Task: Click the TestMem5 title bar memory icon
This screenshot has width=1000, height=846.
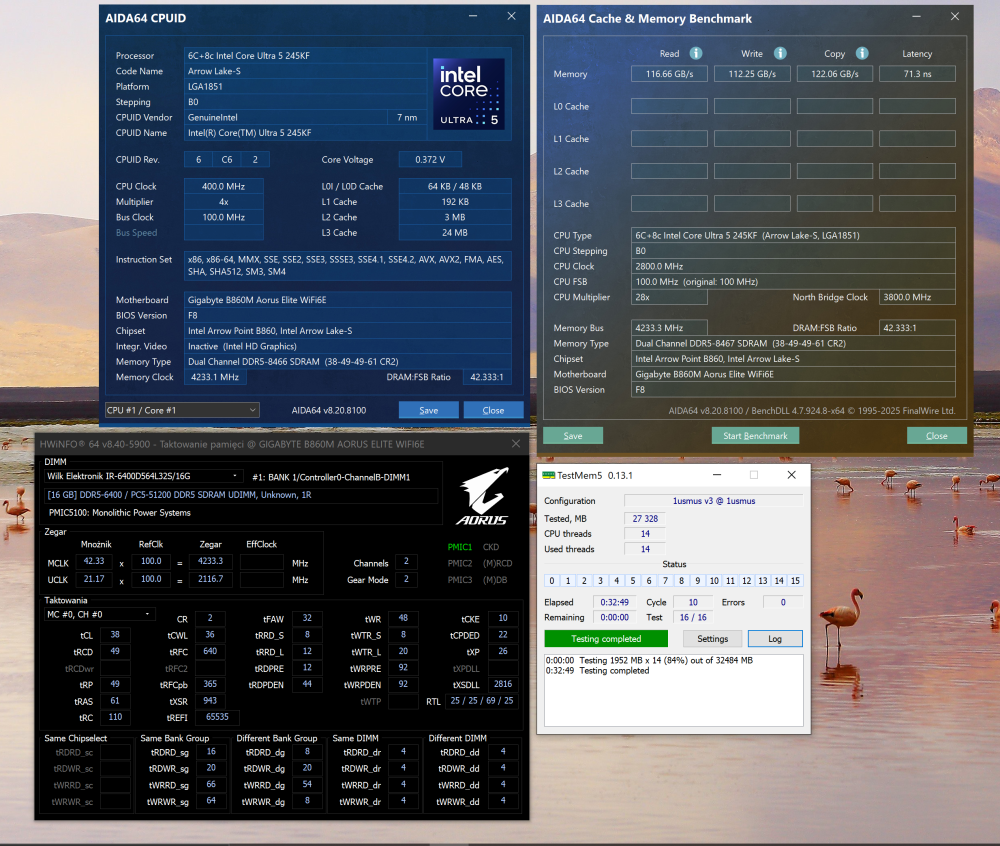Action: tap(547, 476)
